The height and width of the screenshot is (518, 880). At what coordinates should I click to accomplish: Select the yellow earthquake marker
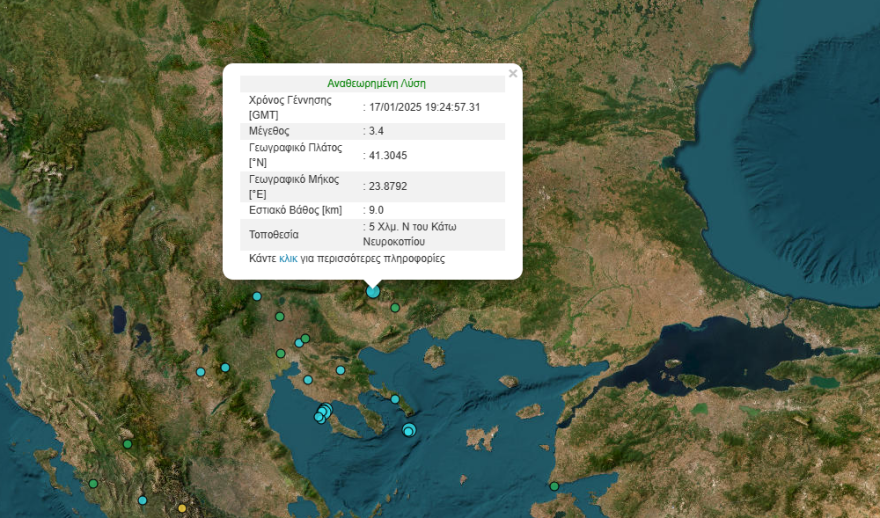coord(182,509)
